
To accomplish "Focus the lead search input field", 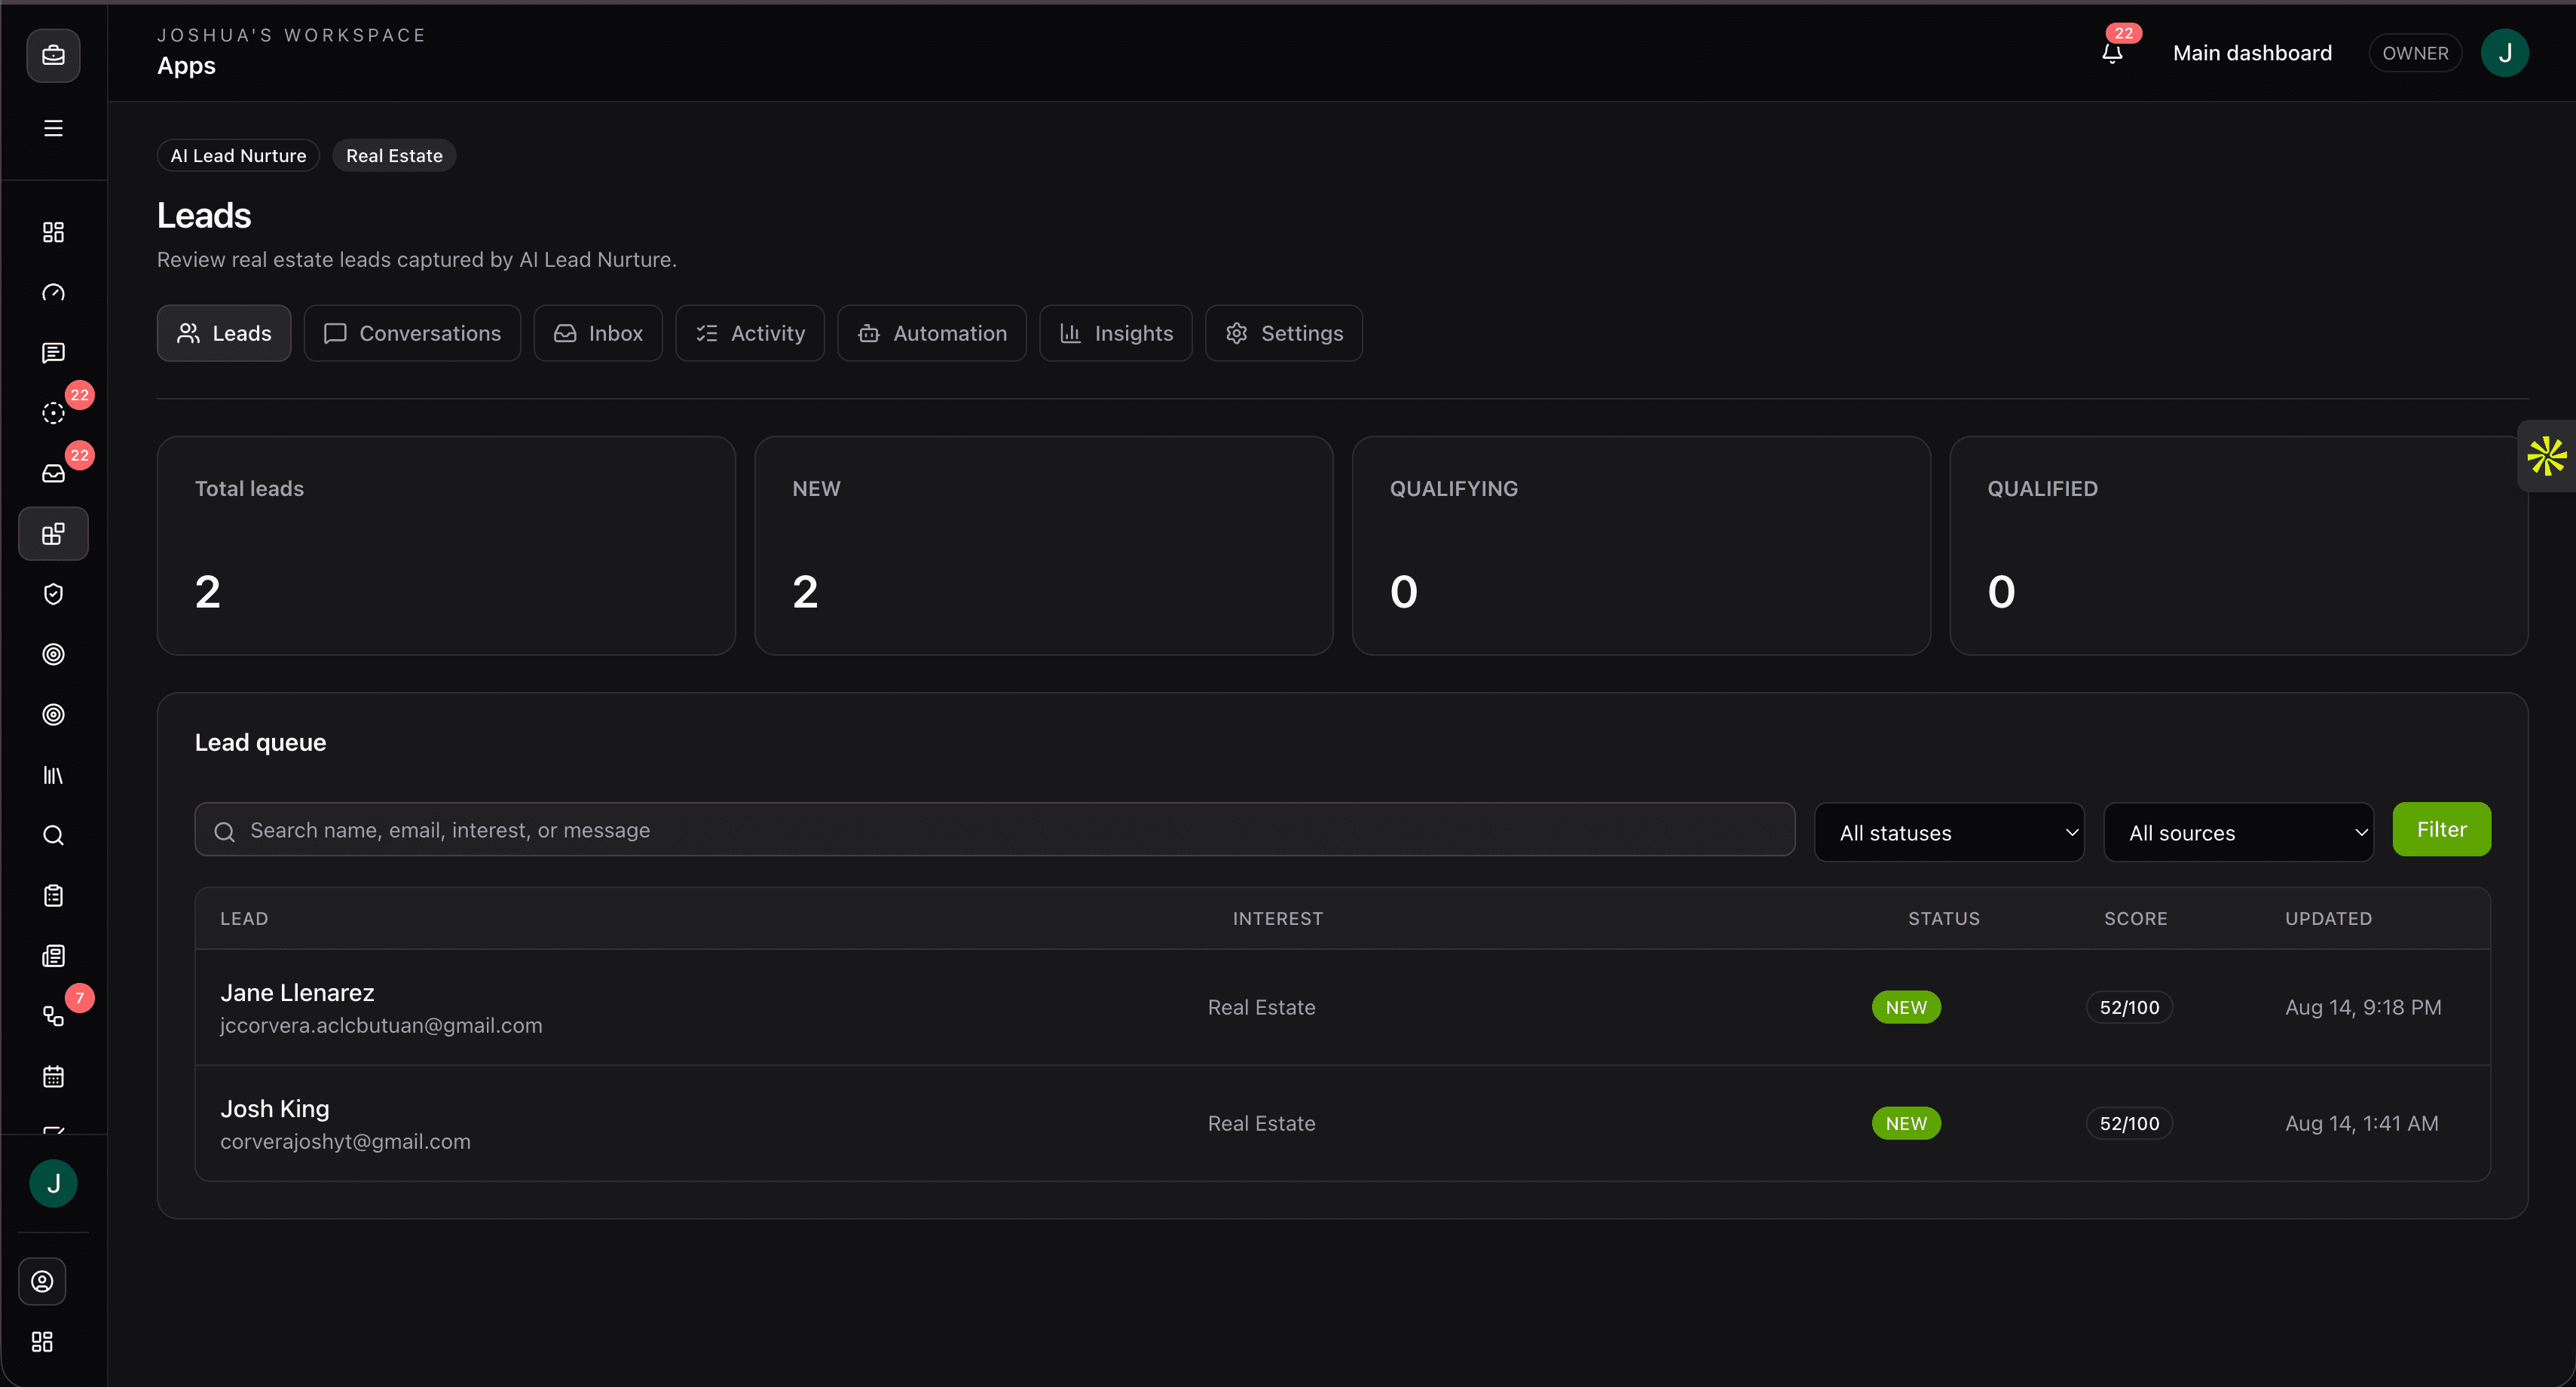I will pos(995,830).
